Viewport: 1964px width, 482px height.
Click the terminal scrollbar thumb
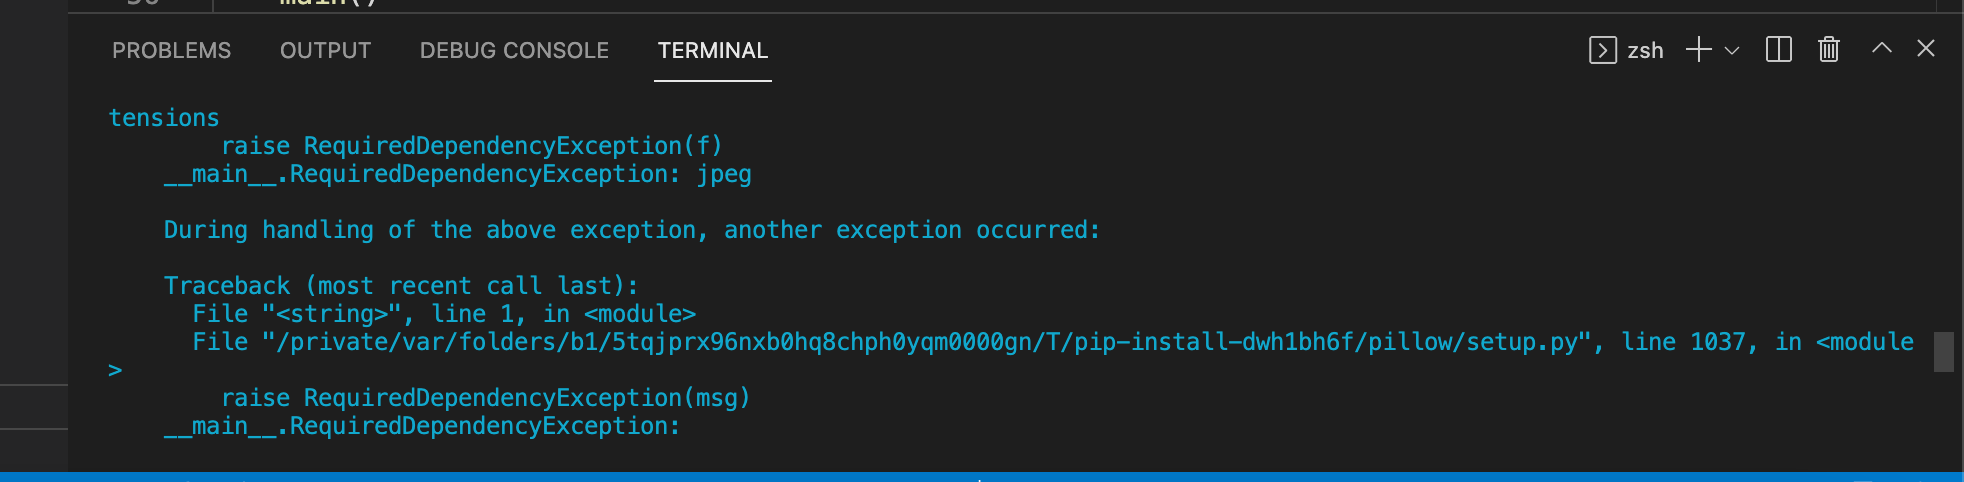[1944, 352]
